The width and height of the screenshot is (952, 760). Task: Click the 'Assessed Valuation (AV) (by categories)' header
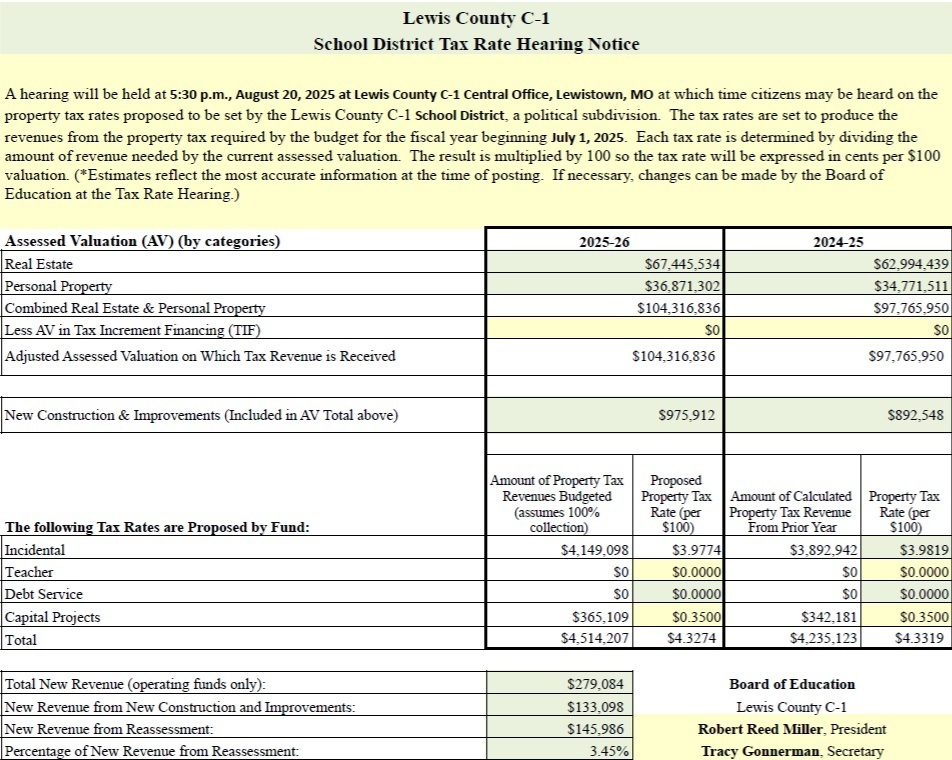[x=143, y=241]
